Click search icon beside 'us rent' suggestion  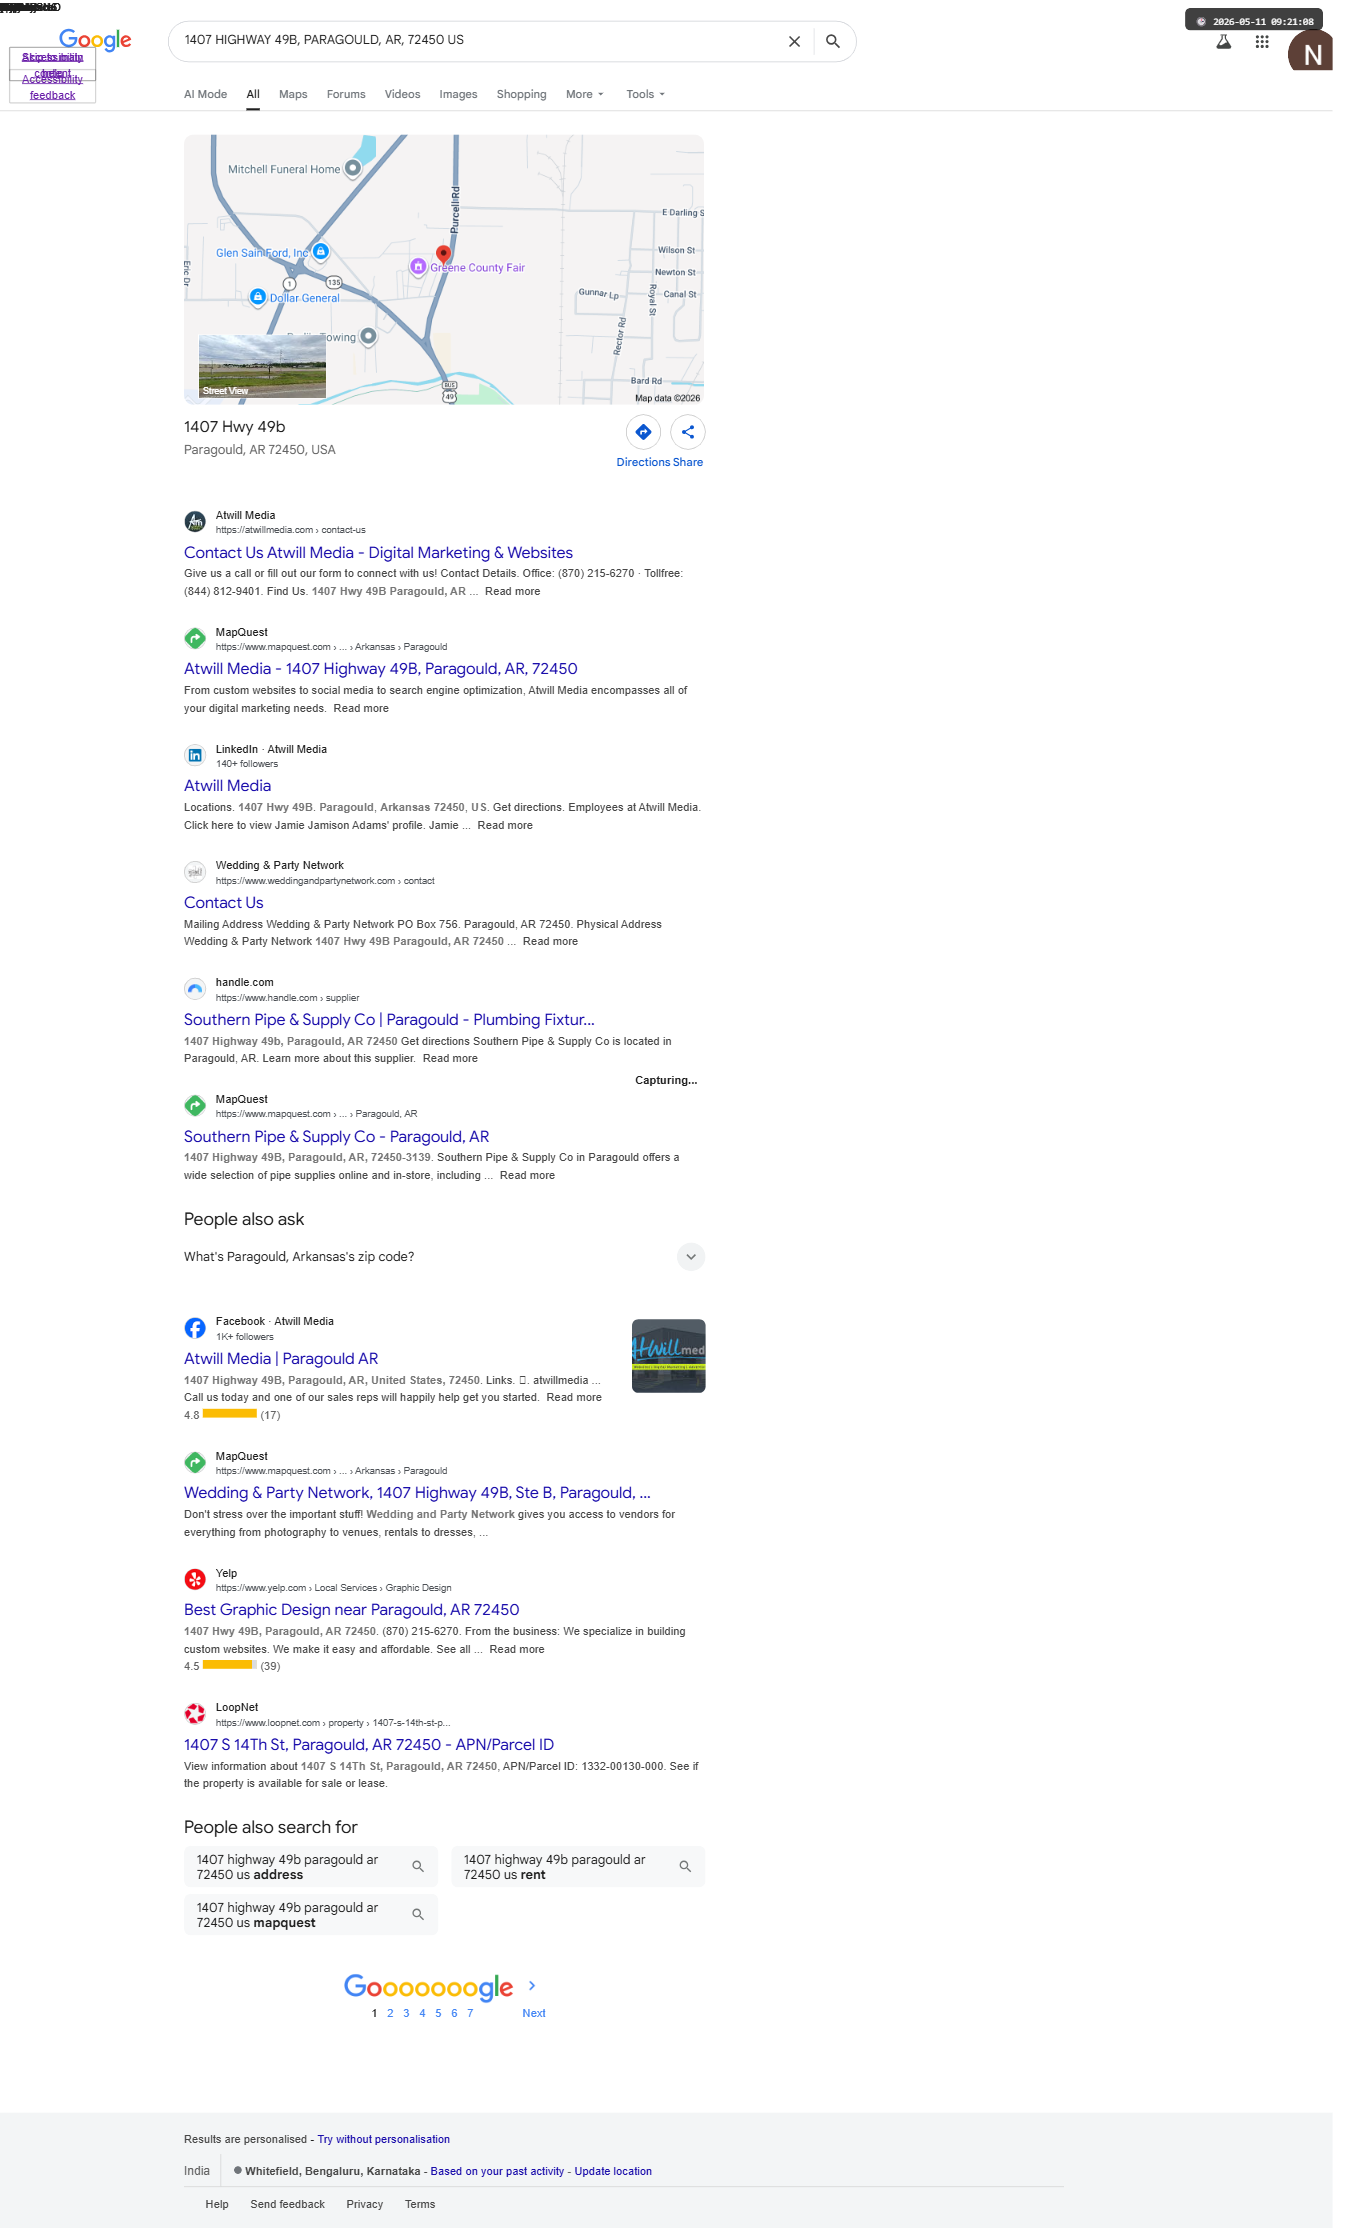point(685,1866)
